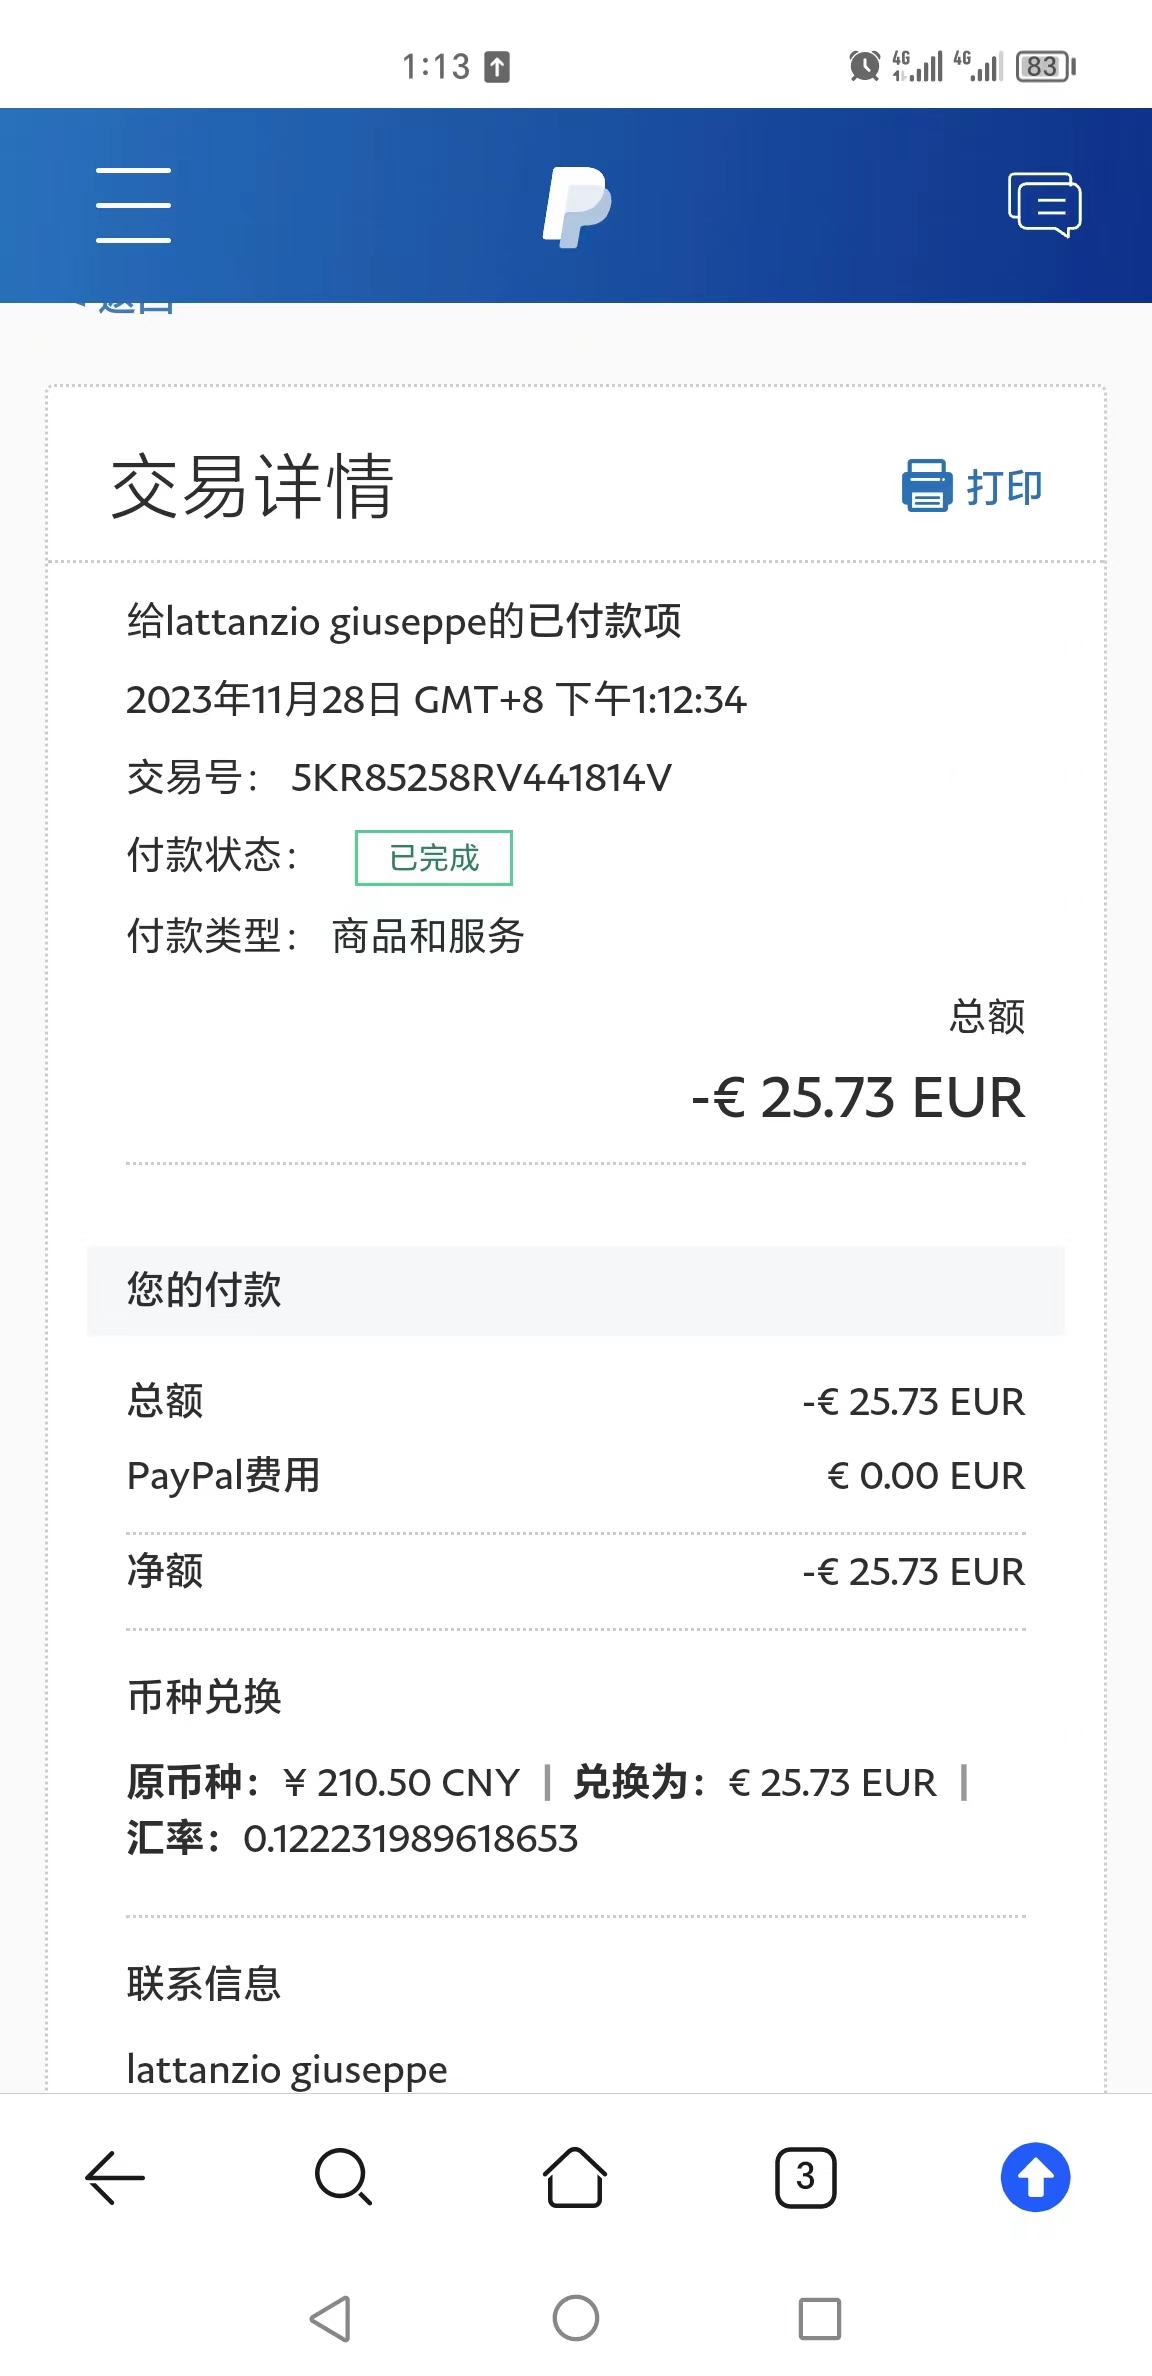This screenshot has width=1152, height=2376.
Task: Open Android recent apps square button
Action: click(x=820, y=2319)
